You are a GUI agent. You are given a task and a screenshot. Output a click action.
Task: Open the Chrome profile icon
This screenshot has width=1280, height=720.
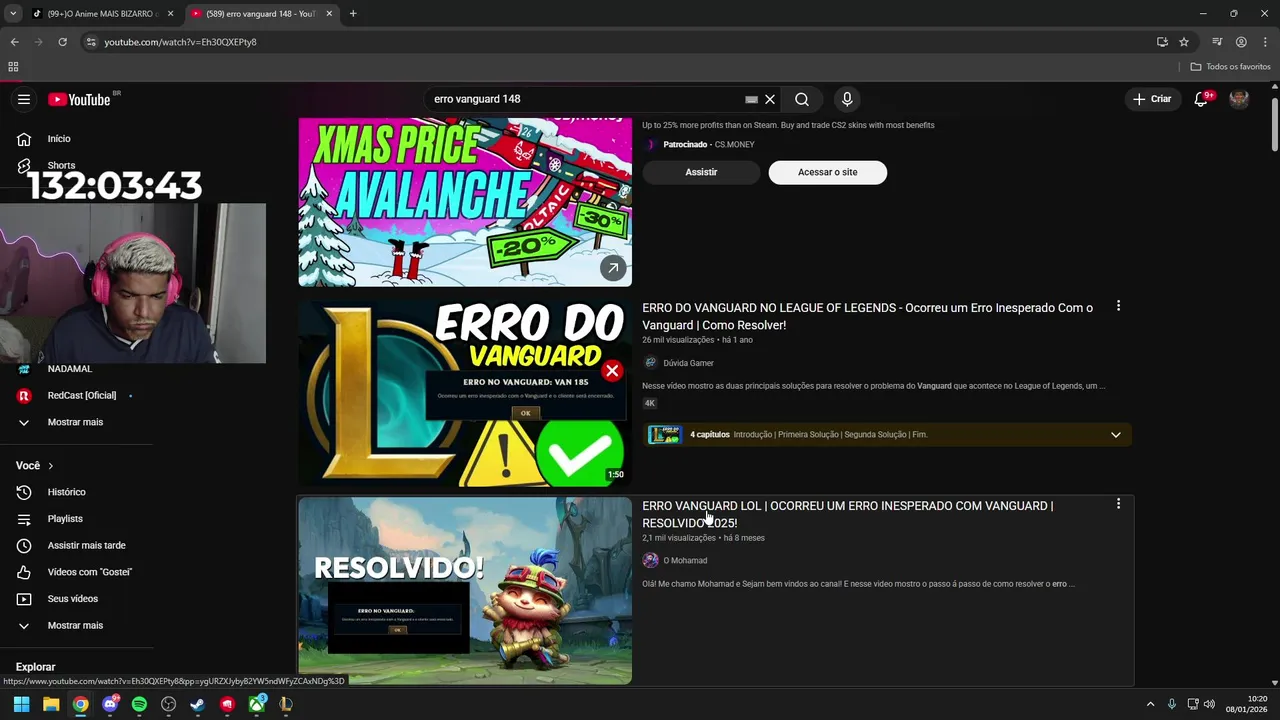click(1241, 42)
